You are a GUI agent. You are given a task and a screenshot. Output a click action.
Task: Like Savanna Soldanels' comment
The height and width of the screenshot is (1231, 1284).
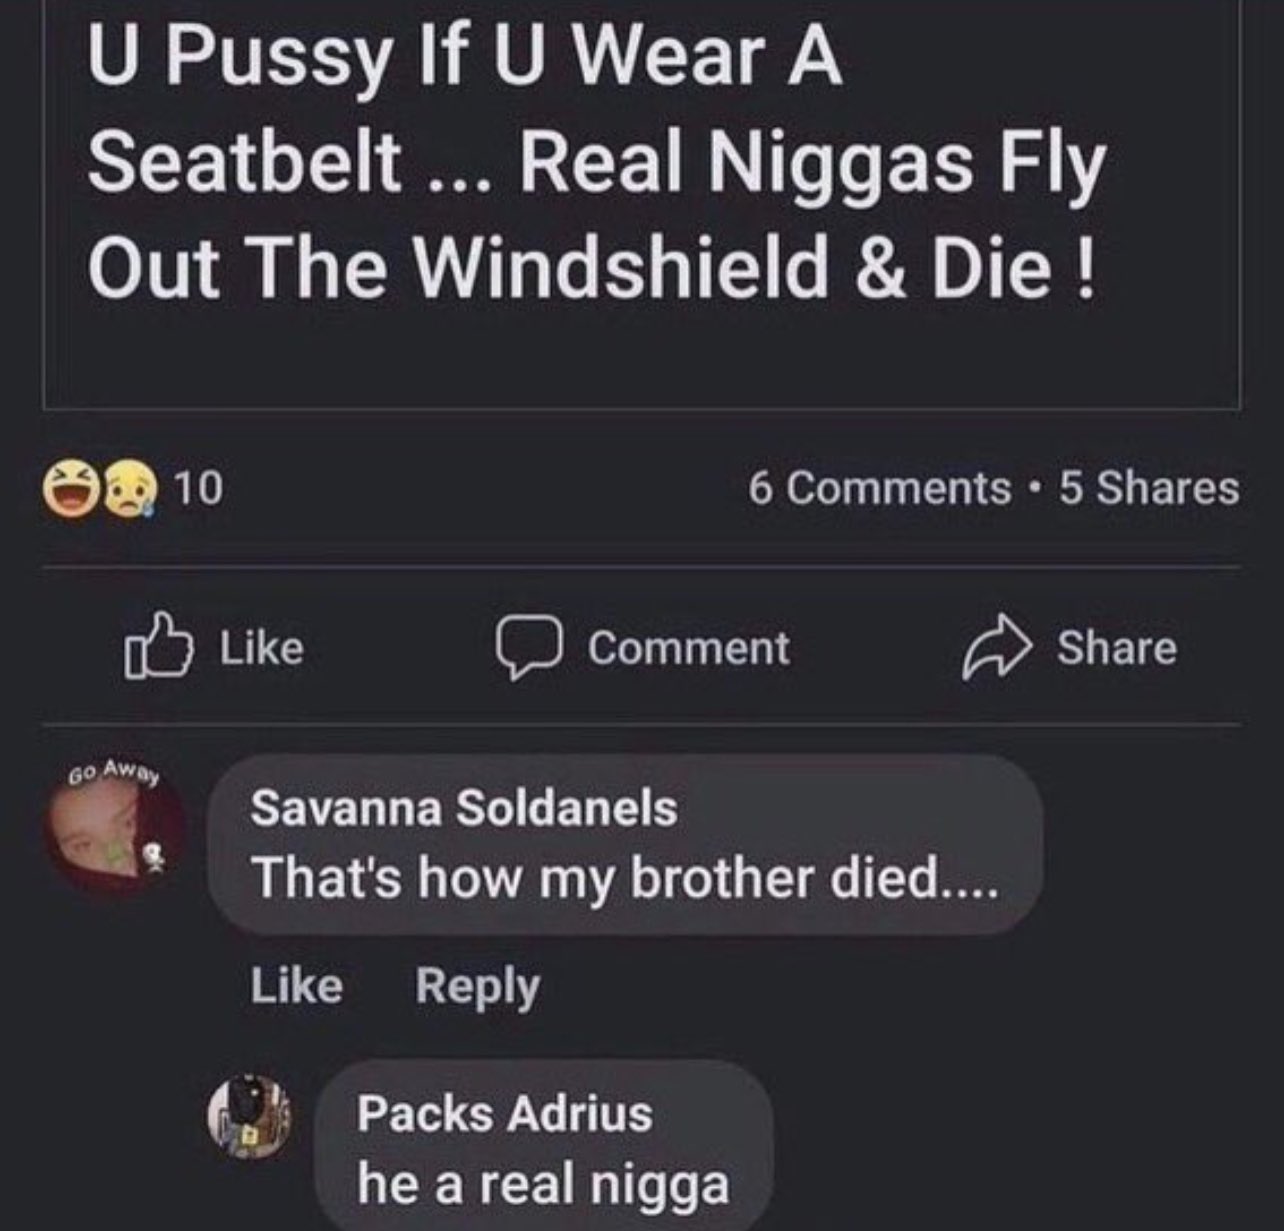tap(296, 986)
